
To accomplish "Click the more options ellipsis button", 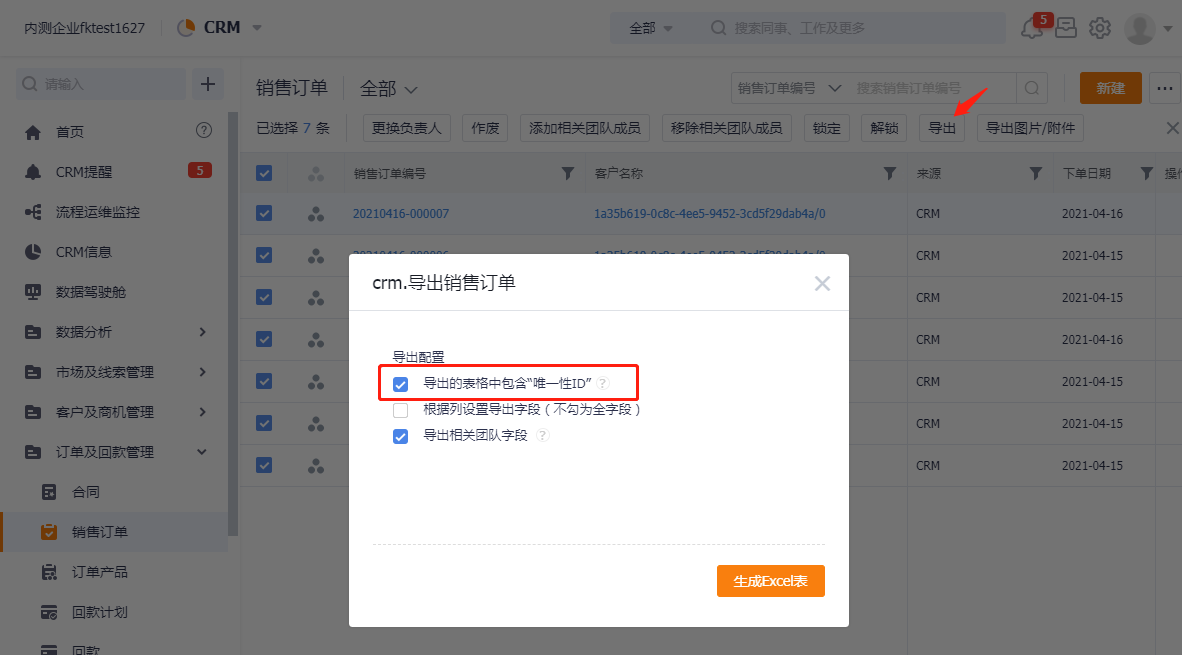I will [x=1165, y=88].
